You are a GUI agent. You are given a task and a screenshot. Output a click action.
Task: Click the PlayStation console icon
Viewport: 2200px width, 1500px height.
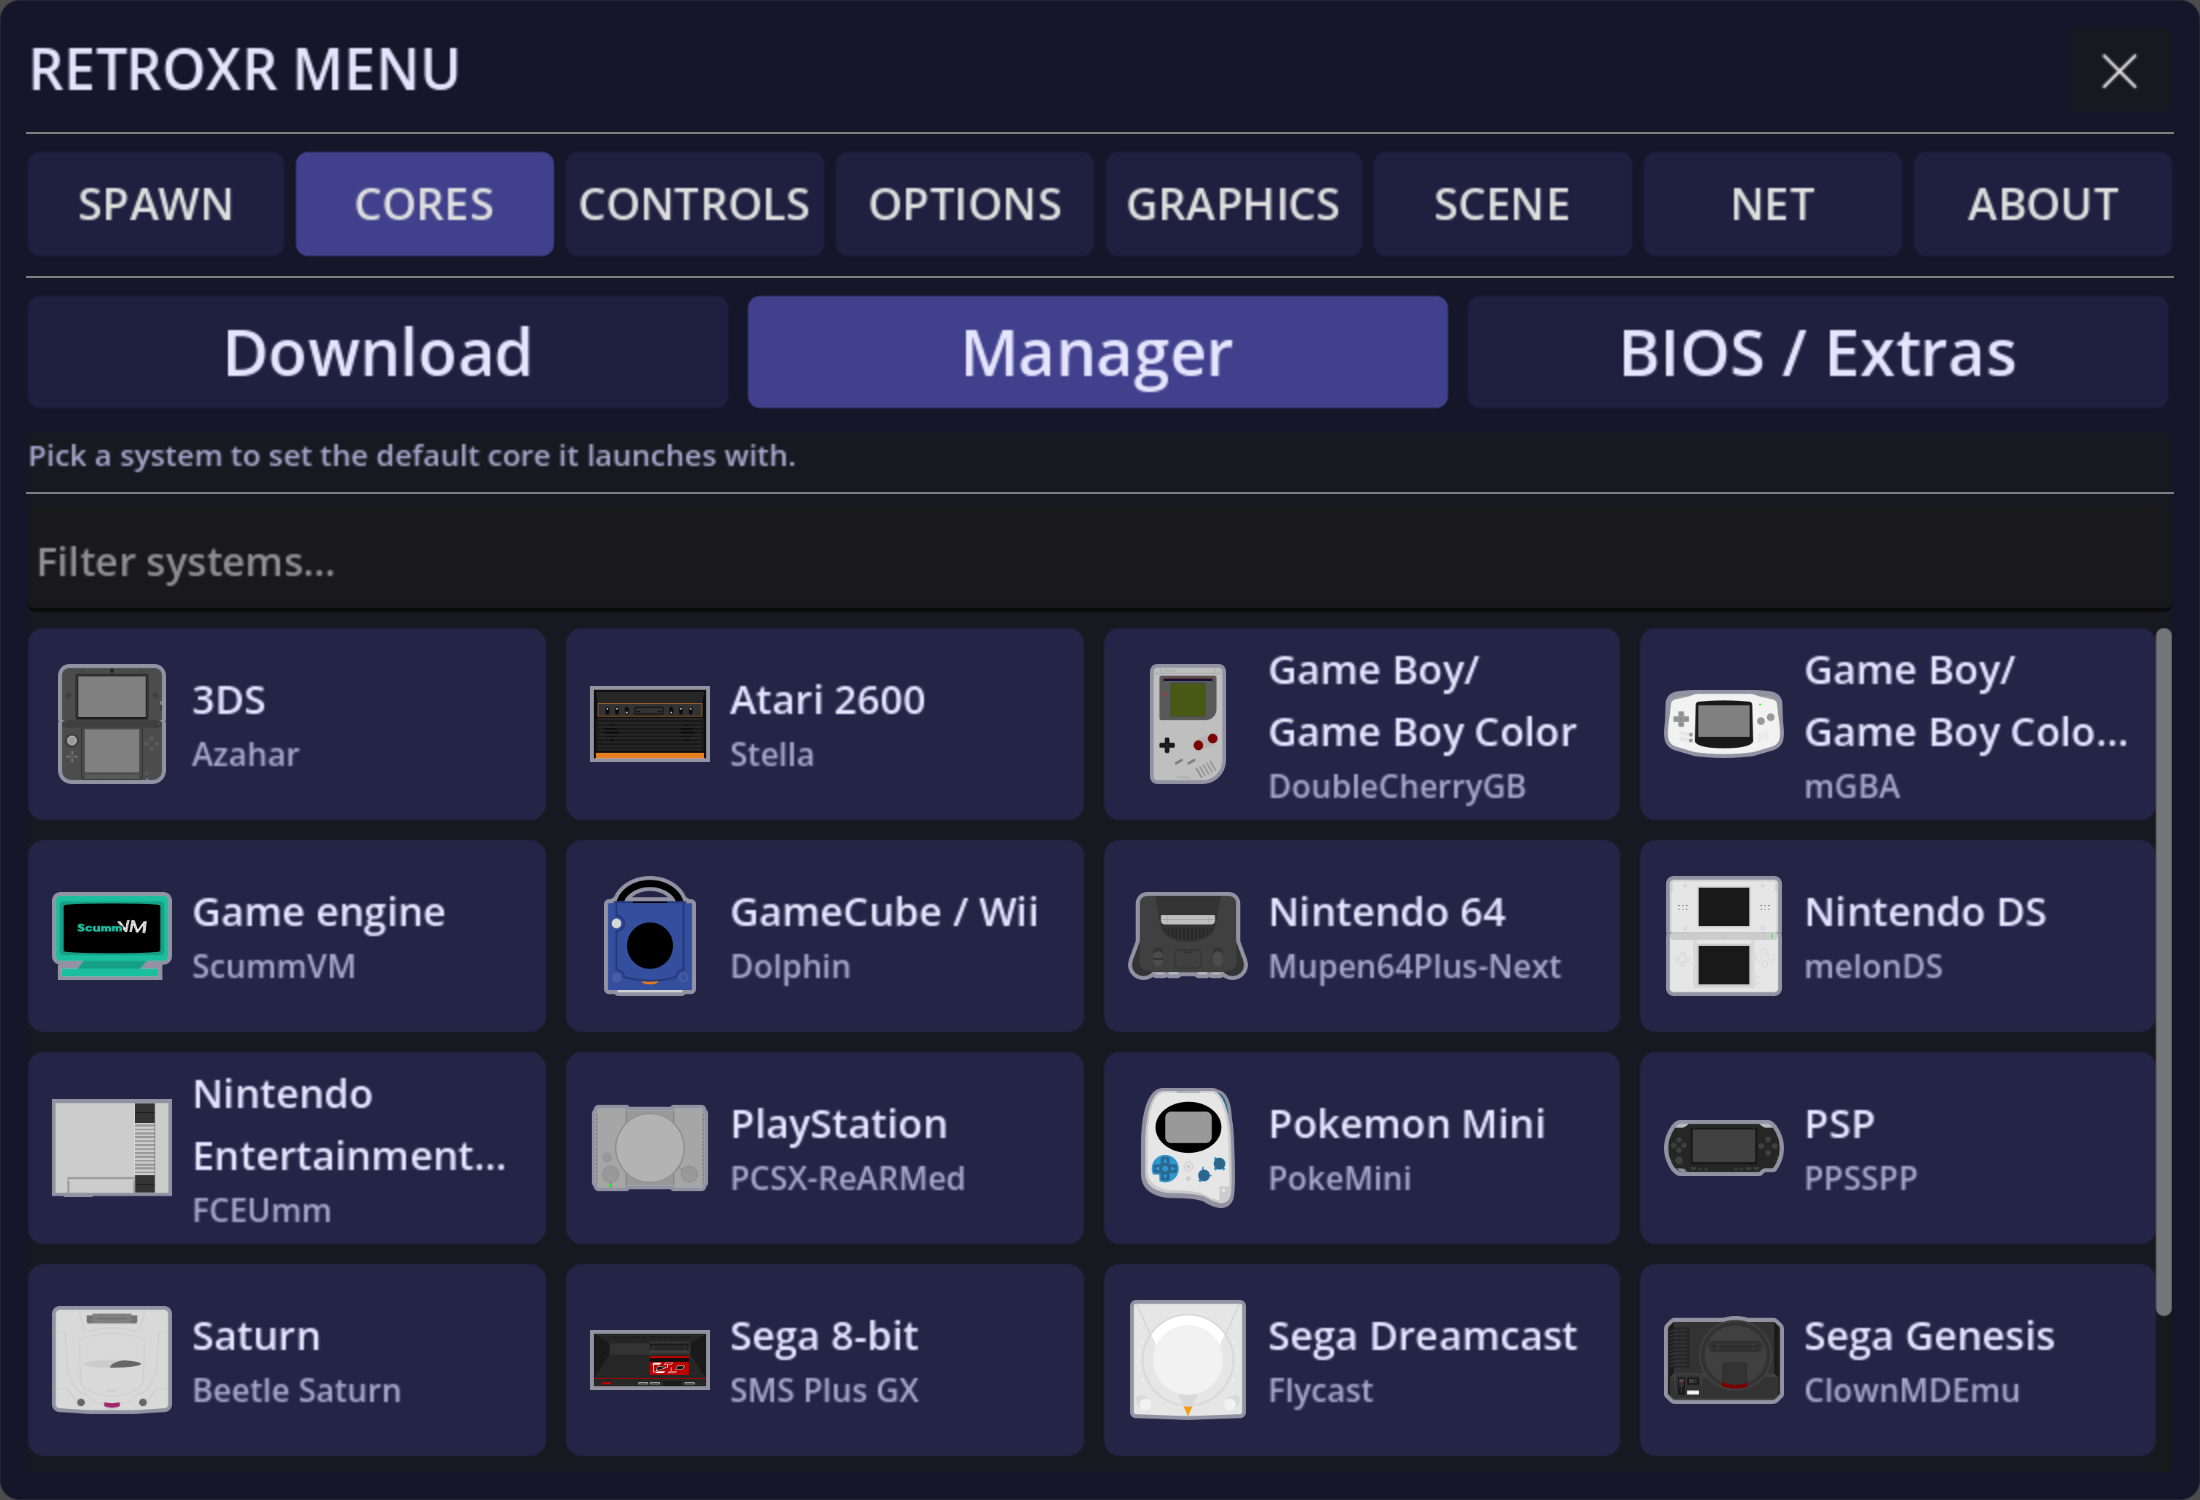[x=650, y=1148]
